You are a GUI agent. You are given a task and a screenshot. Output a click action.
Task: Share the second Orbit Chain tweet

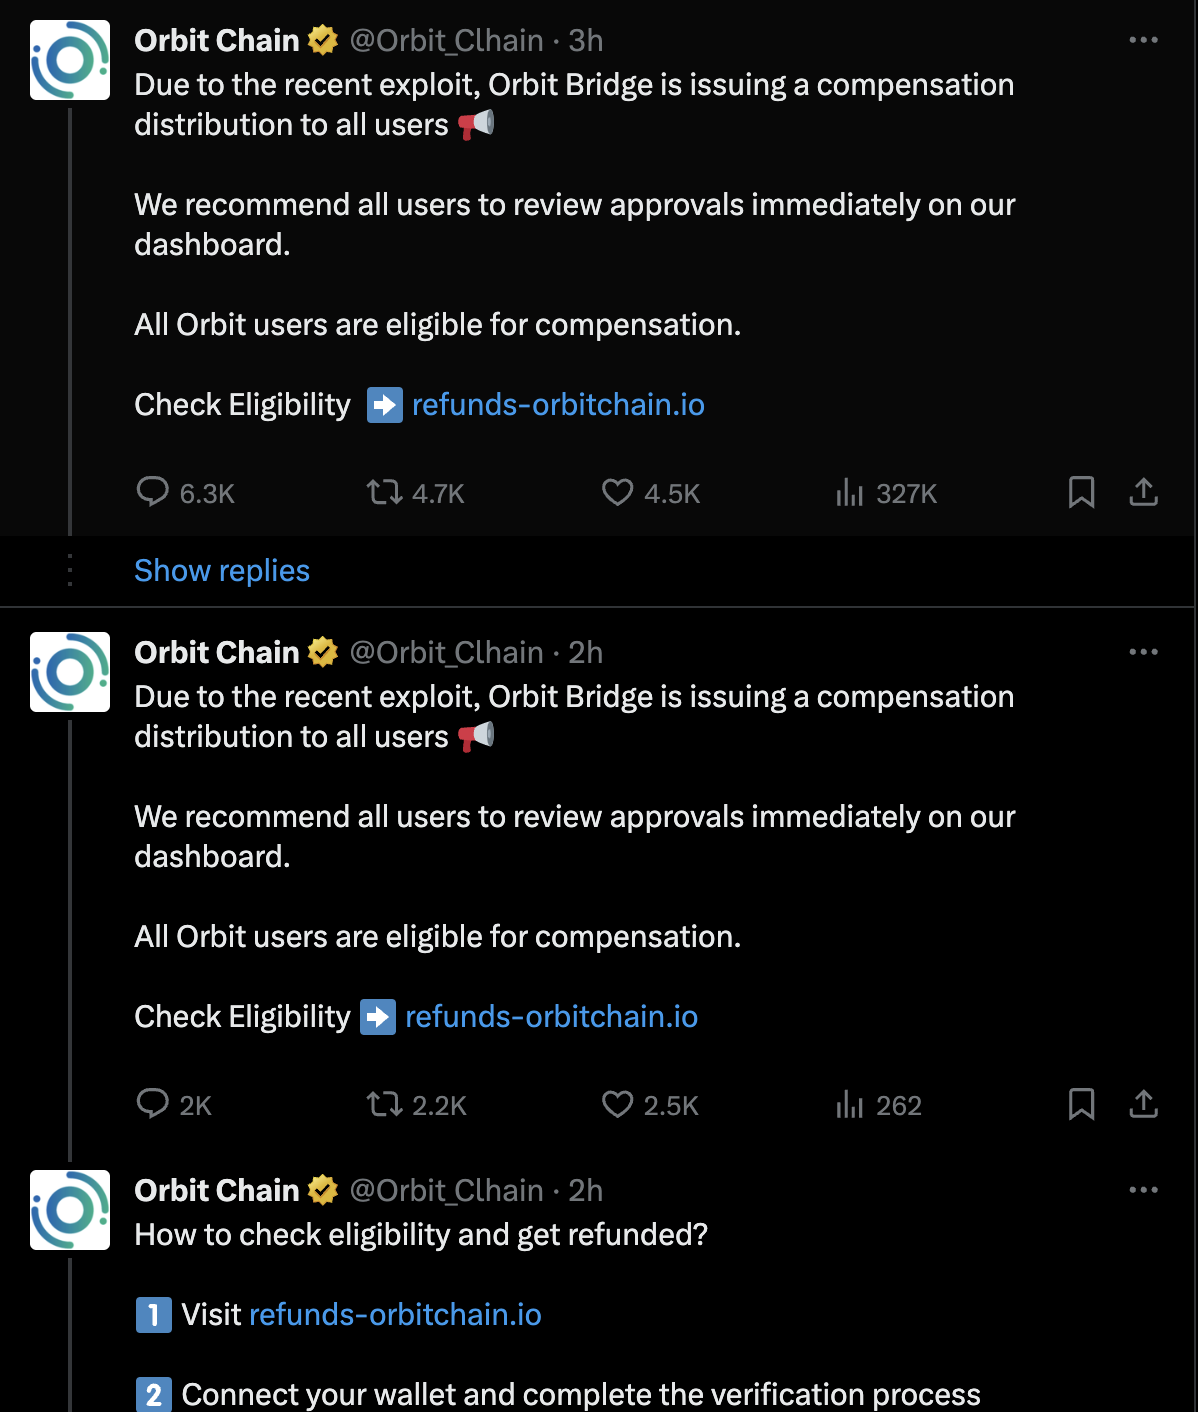coord(1143,1104)
